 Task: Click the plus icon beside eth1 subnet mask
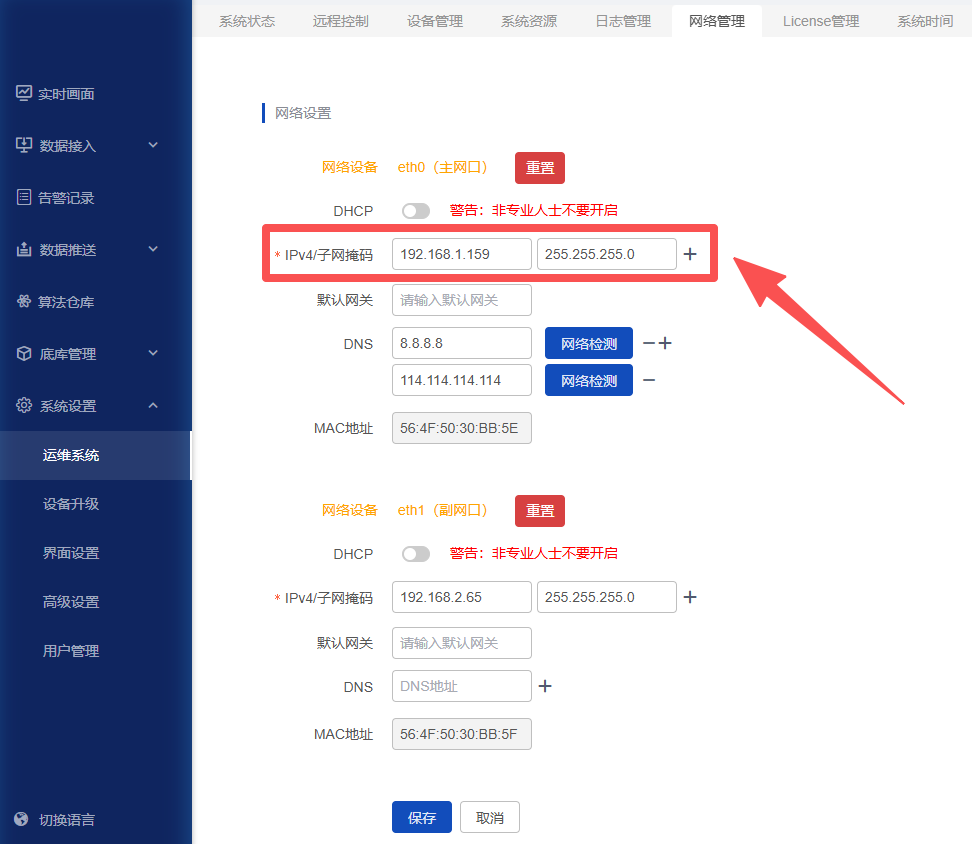pyautogui.click(x=690, y=597)
